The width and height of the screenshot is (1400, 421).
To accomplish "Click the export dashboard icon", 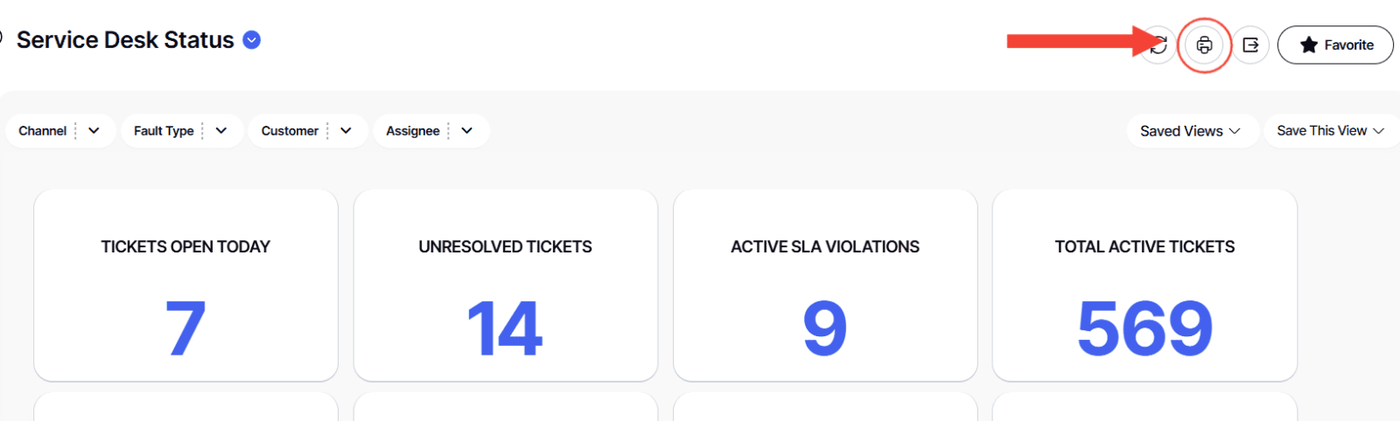I will pos(1250,45).
